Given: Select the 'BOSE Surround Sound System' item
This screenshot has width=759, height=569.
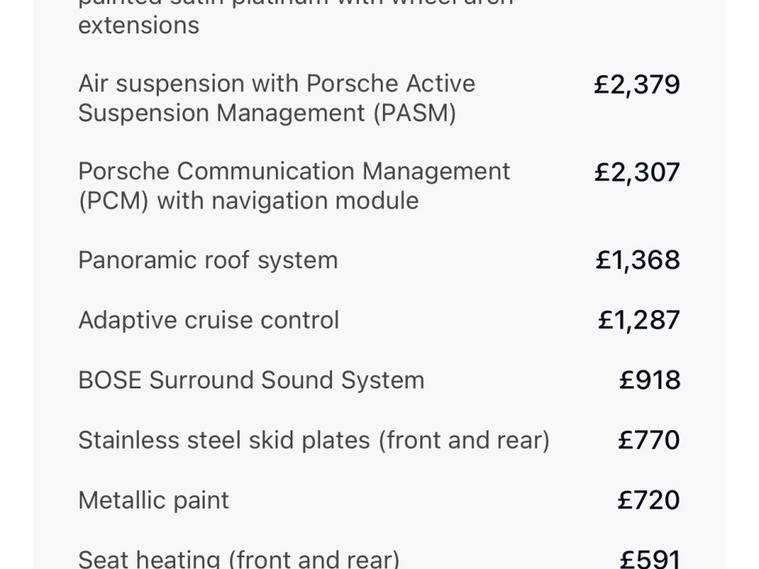Looking at the screenshot, I should [251, 381].
